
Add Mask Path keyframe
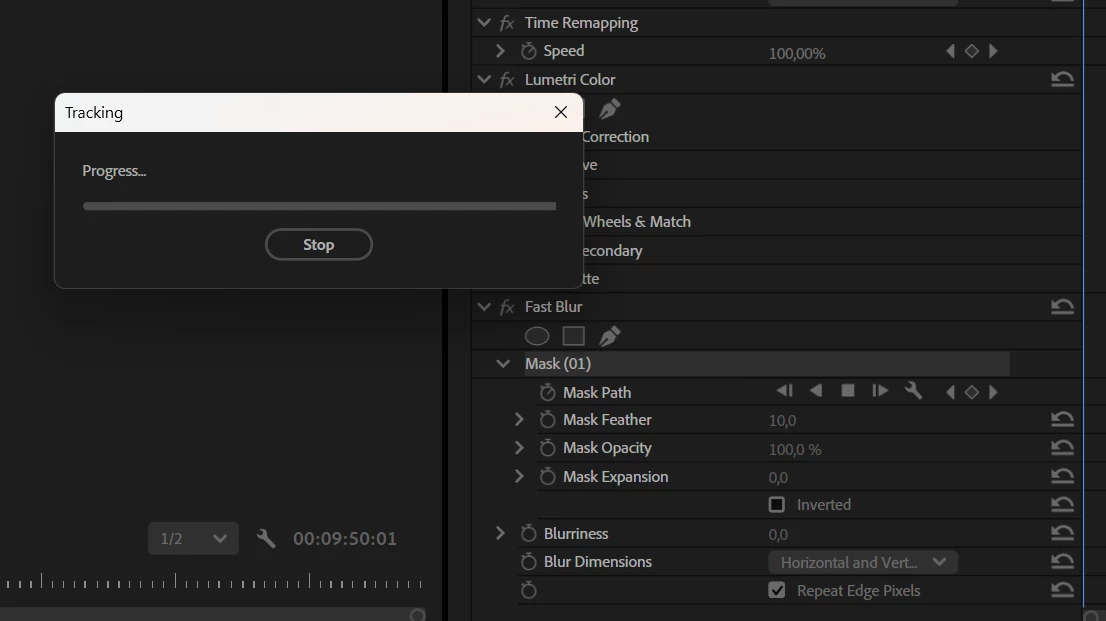pyautogui.click(x=971, y=392)
